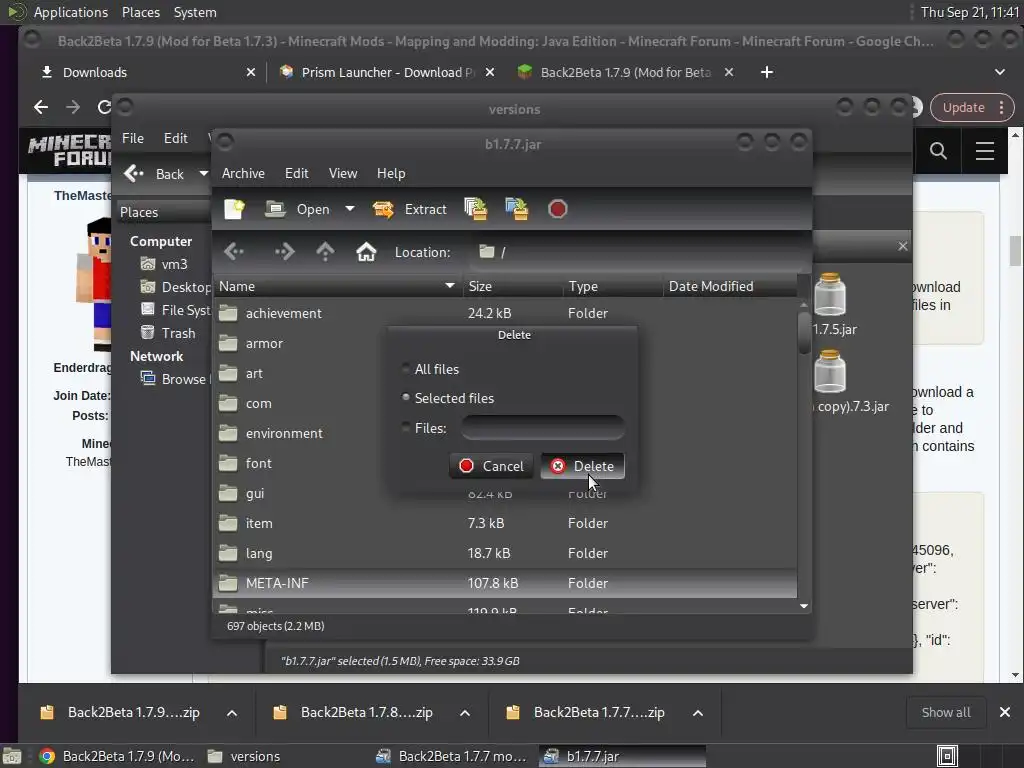Click the Back button in versions window
This screenshot has width=1024, height=768.
click(x=155, y=174)
